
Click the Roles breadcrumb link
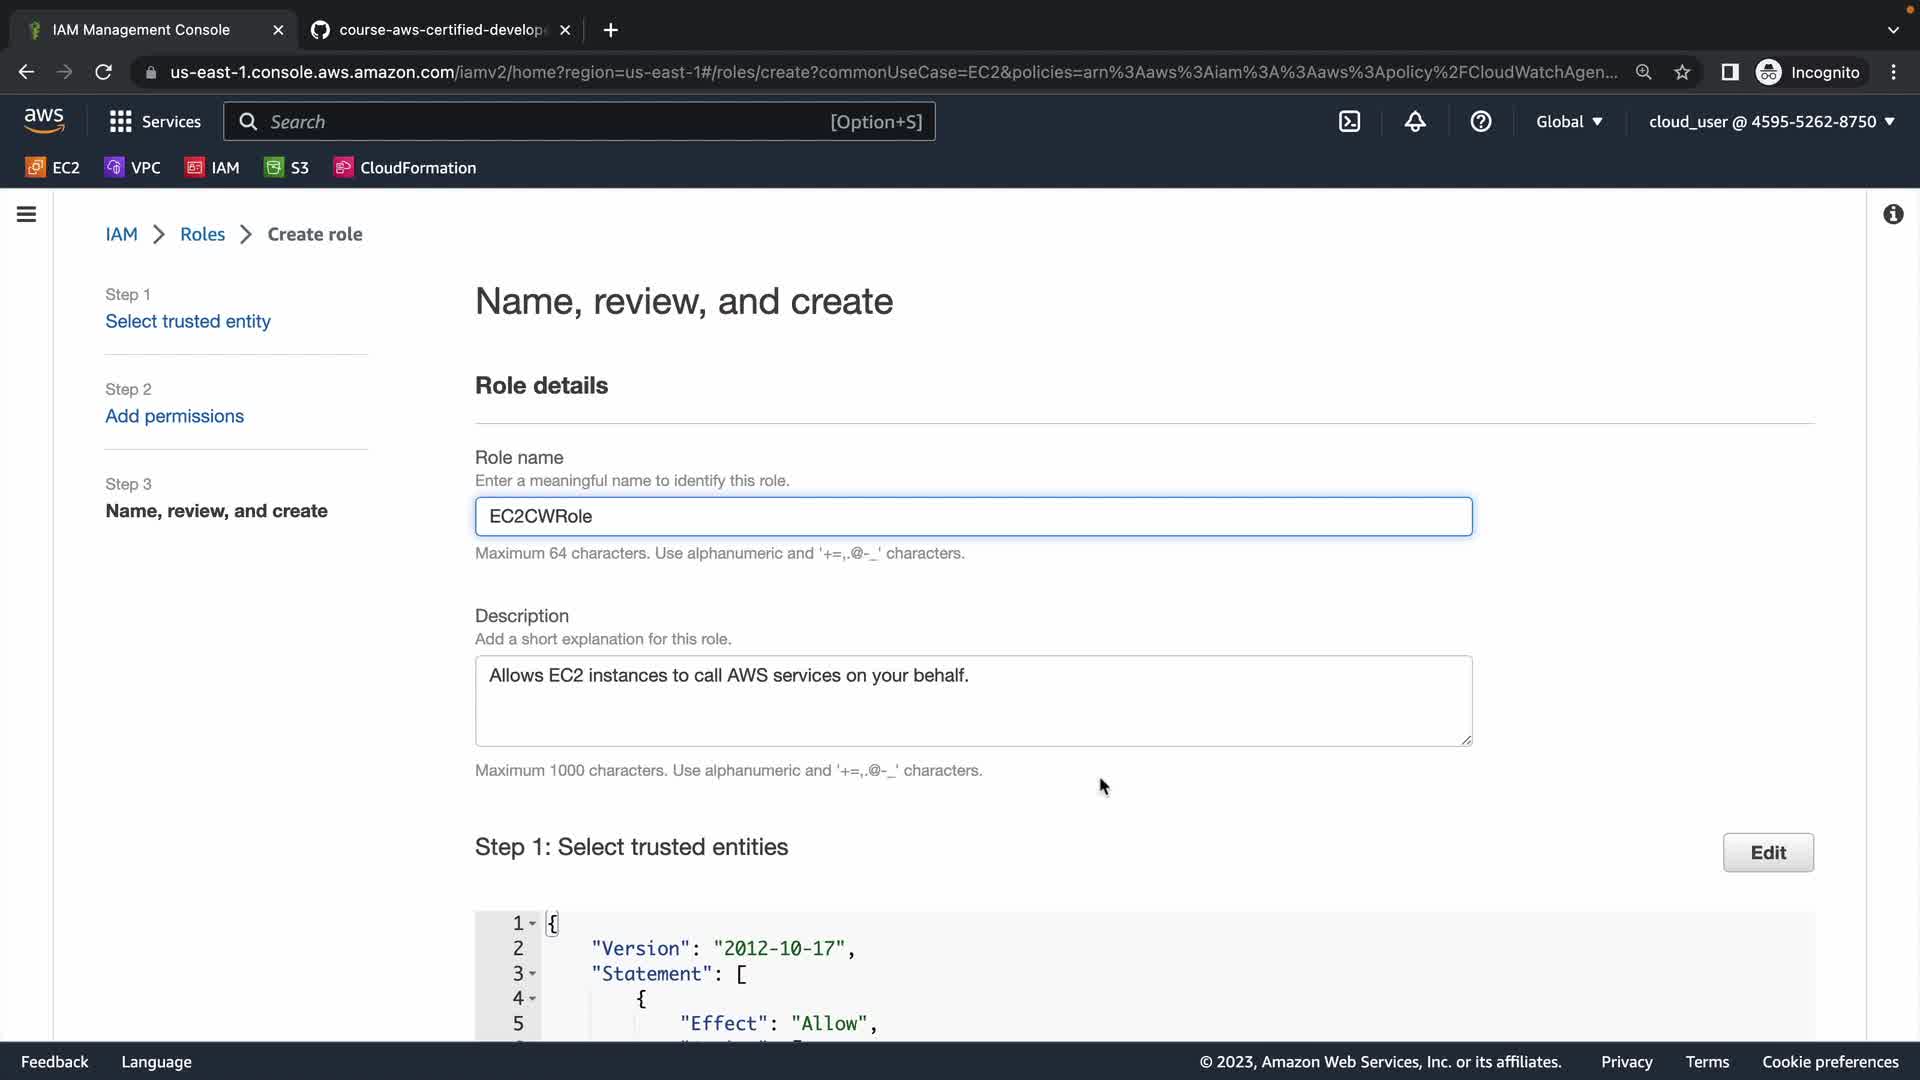202,234
